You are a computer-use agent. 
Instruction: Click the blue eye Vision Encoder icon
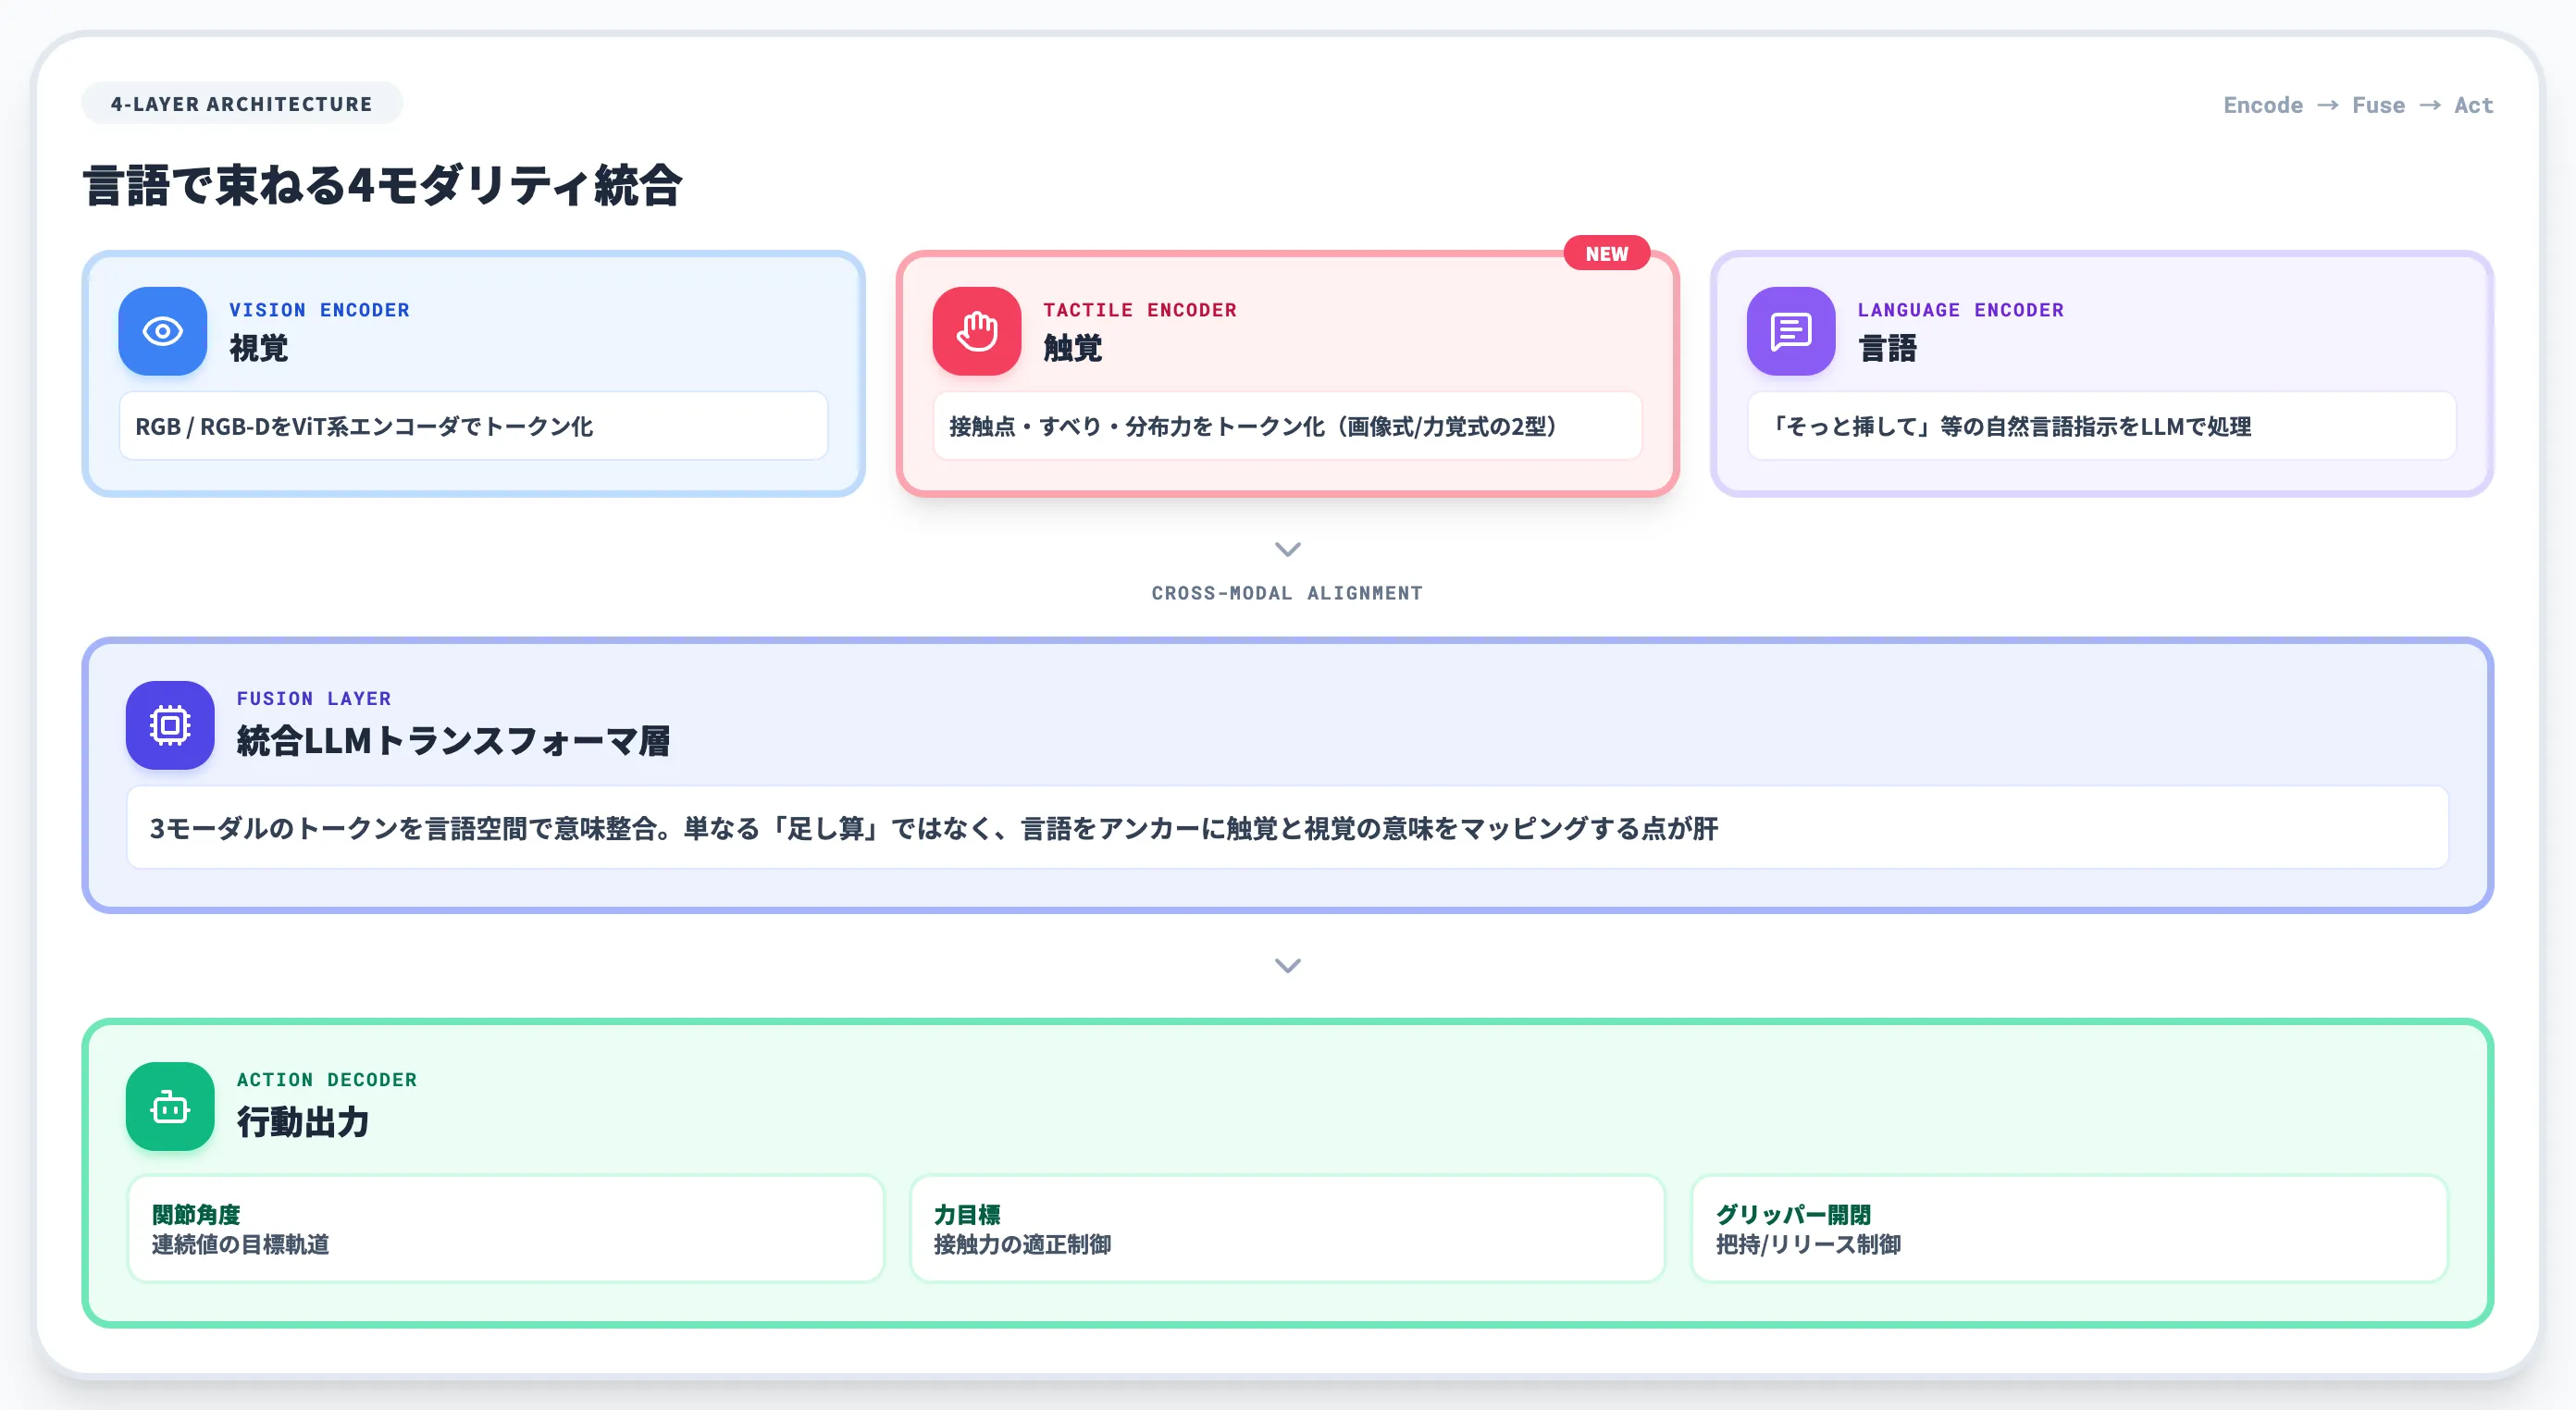(163, 331)
